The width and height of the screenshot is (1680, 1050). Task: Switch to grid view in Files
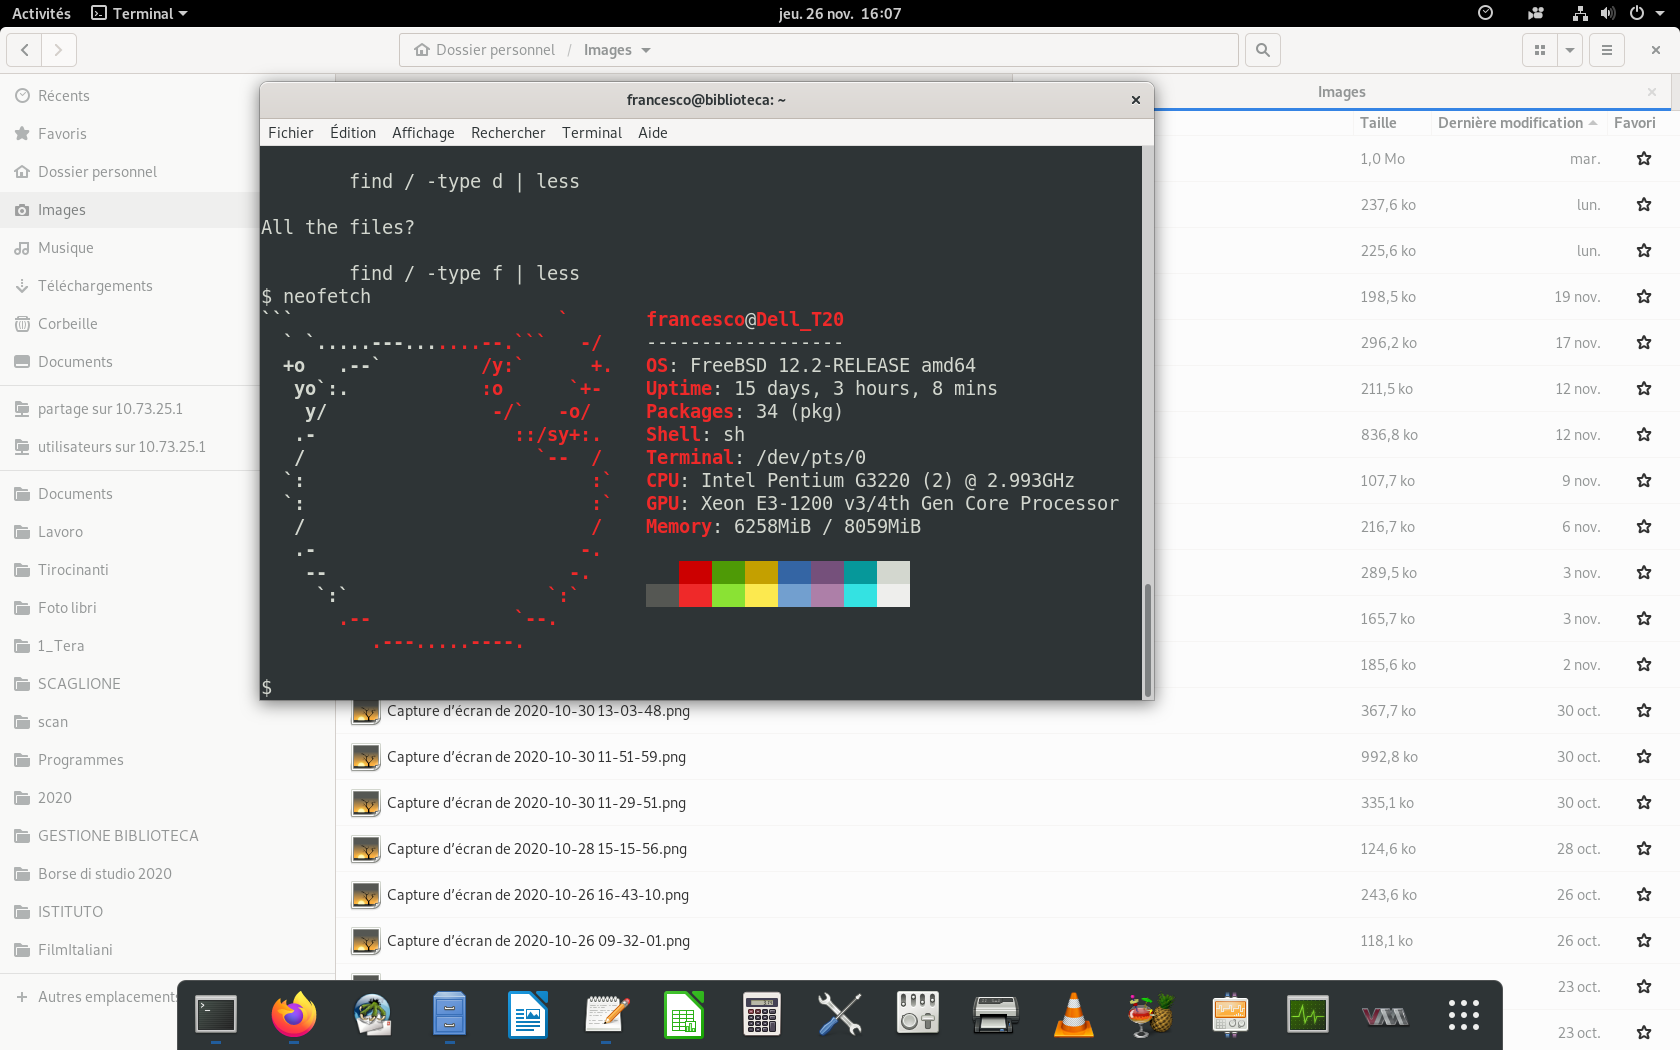(x=1540, y=50)
